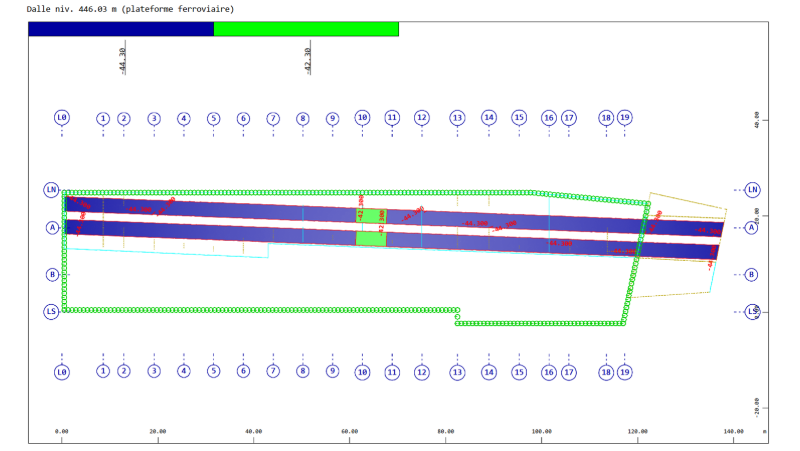Select upper-row grid bubble 9
800x451 pixels.
point(333,119)
